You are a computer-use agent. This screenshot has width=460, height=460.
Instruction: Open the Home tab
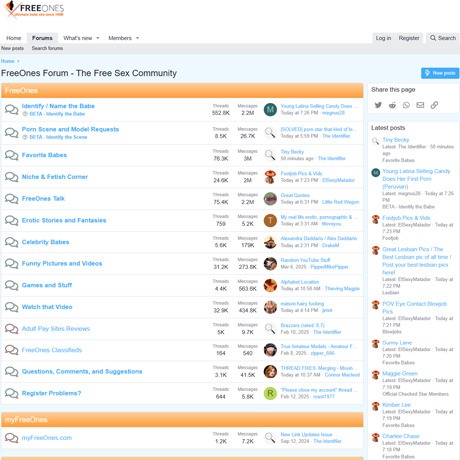pos(14,38)
